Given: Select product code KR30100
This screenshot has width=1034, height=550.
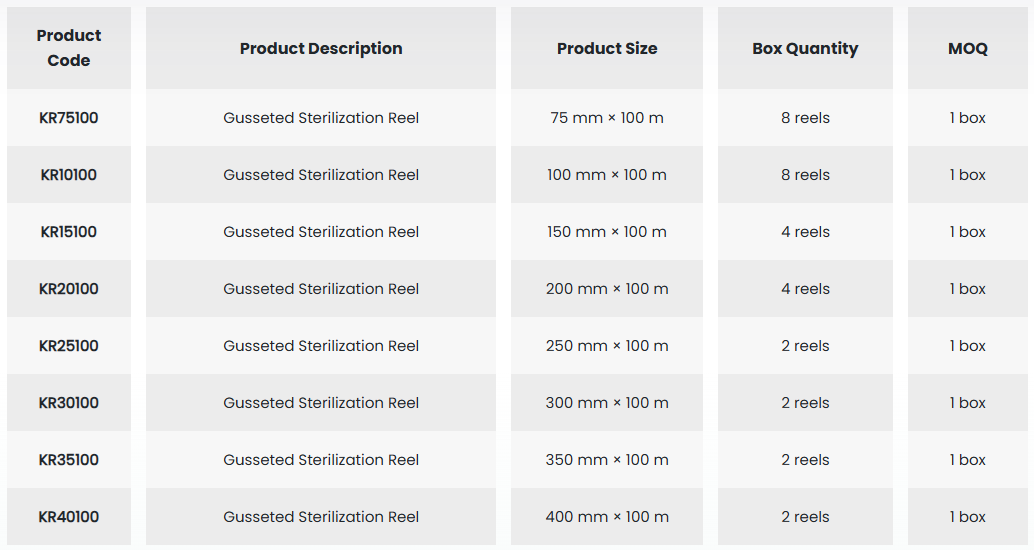Looking at the screenshot, I should [x=69, y=403].
